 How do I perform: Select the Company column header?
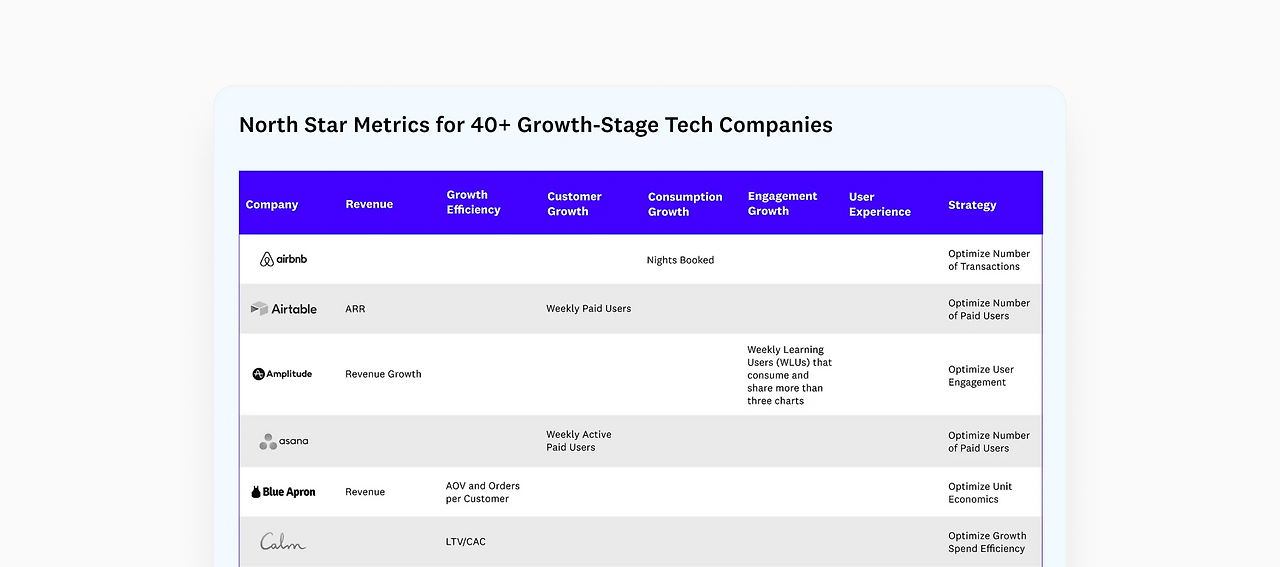[x=272, y=205]
